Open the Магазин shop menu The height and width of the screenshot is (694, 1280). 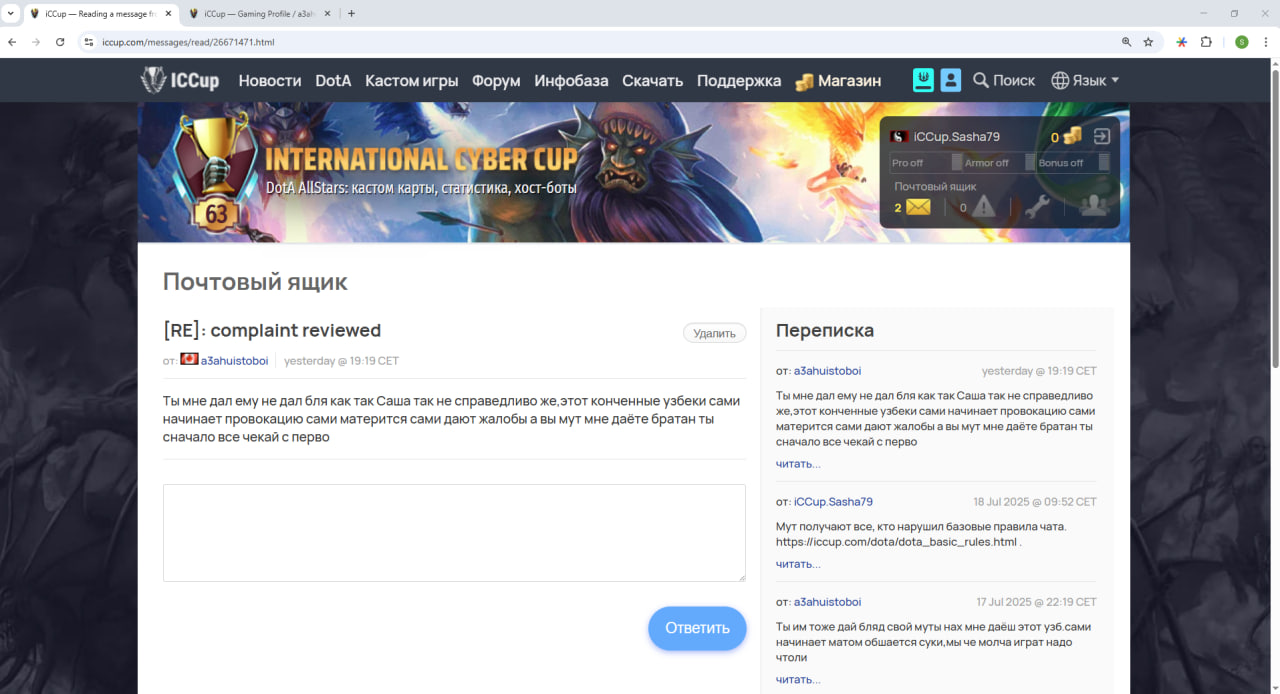point(838,80)
